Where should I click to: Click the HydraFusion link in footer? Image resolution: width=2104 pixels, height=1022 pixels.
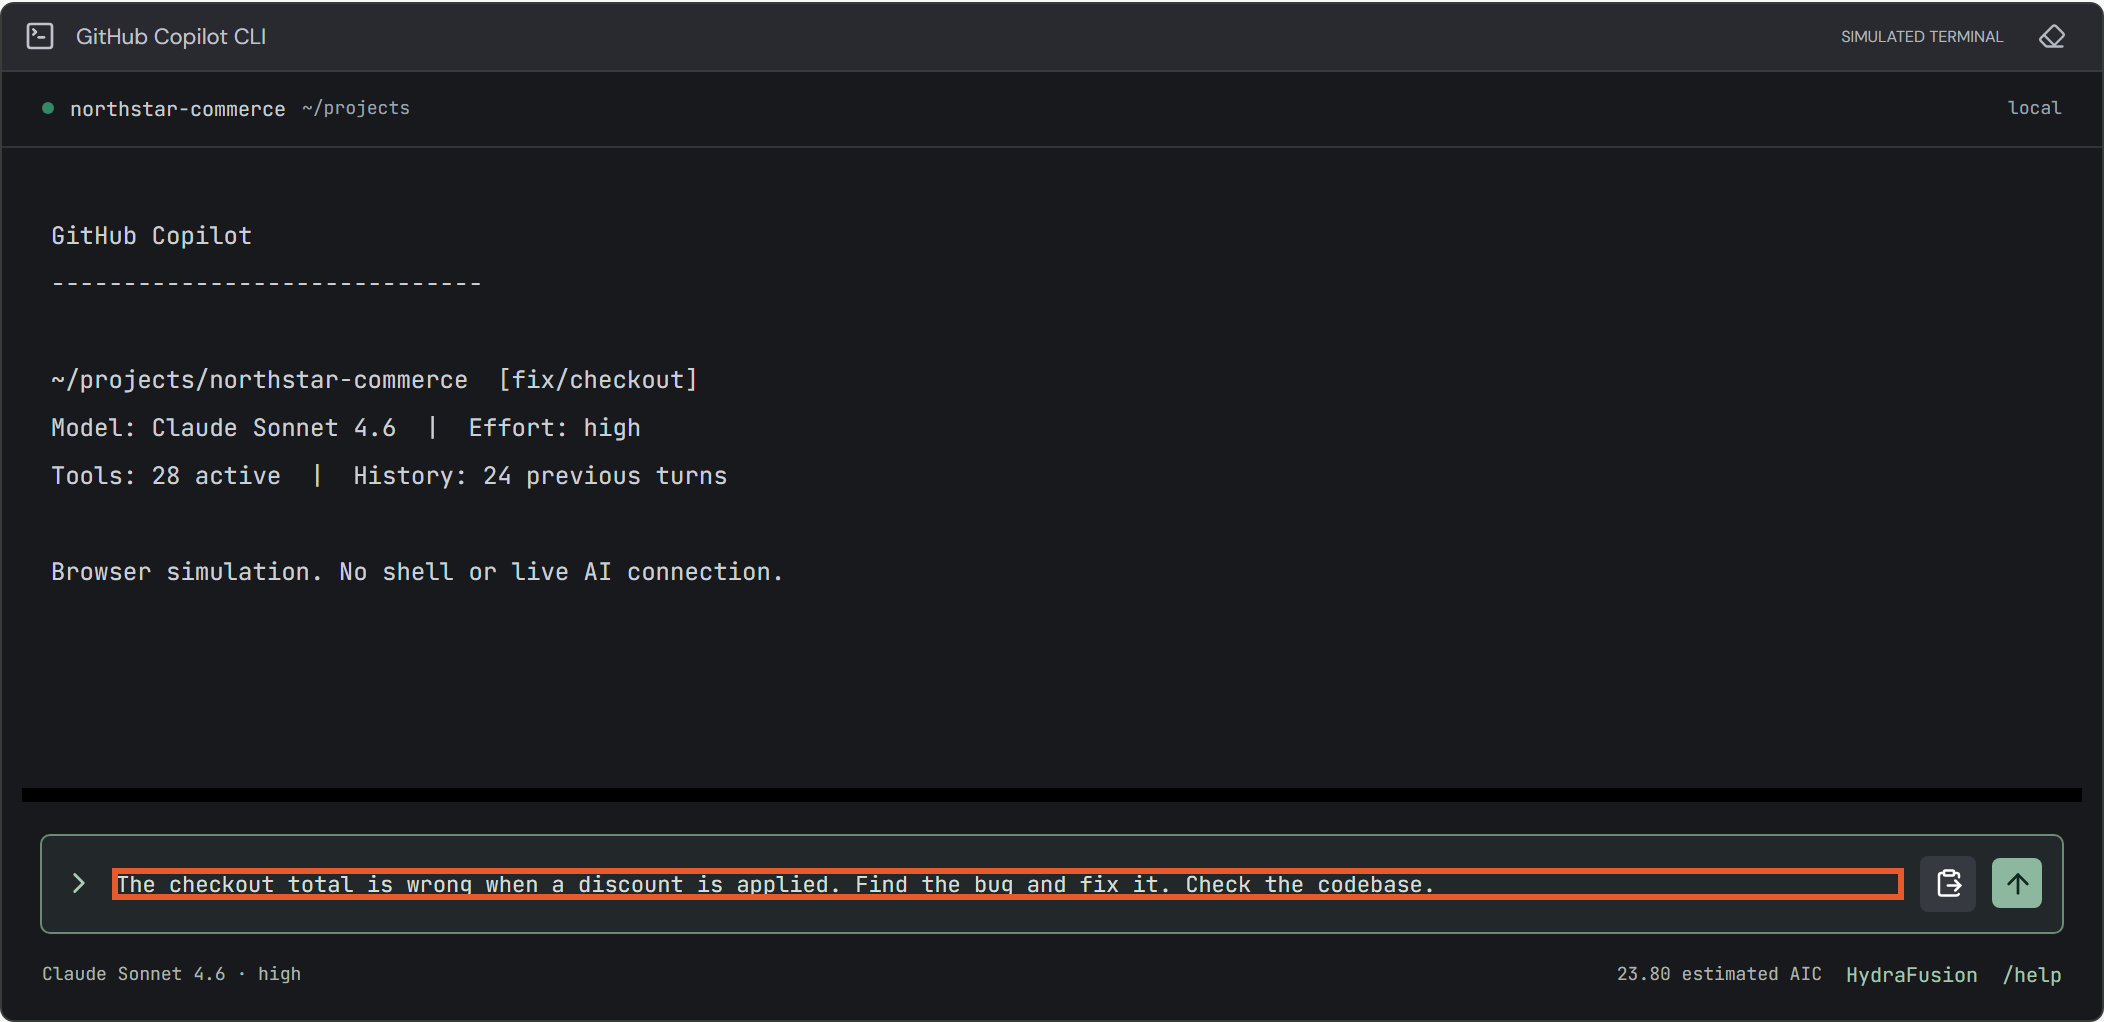(1911, 975)
